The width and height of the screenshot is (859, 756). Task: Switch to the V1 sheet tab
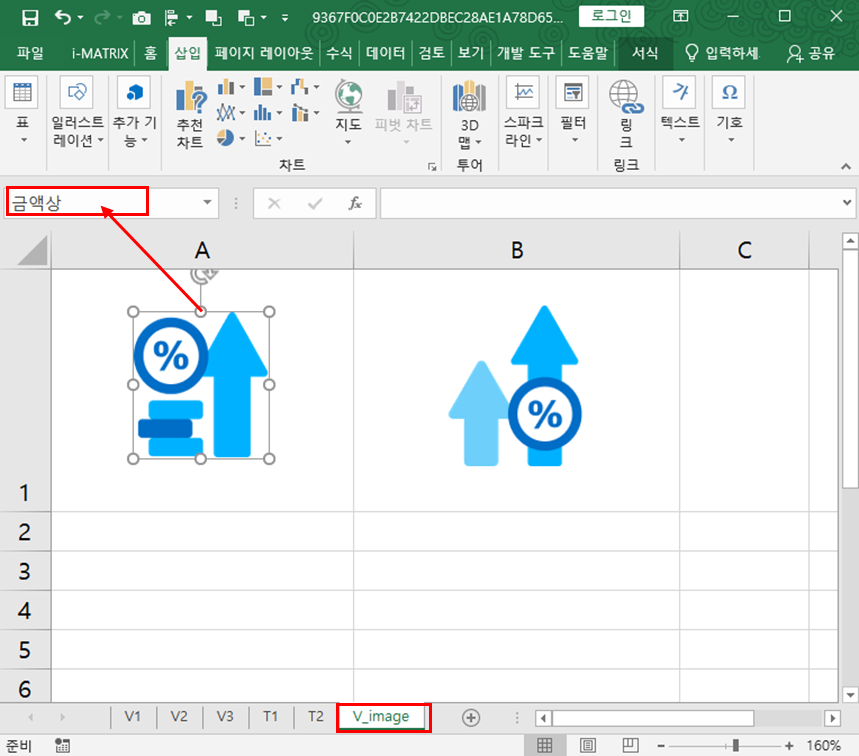tap(133, 717)
